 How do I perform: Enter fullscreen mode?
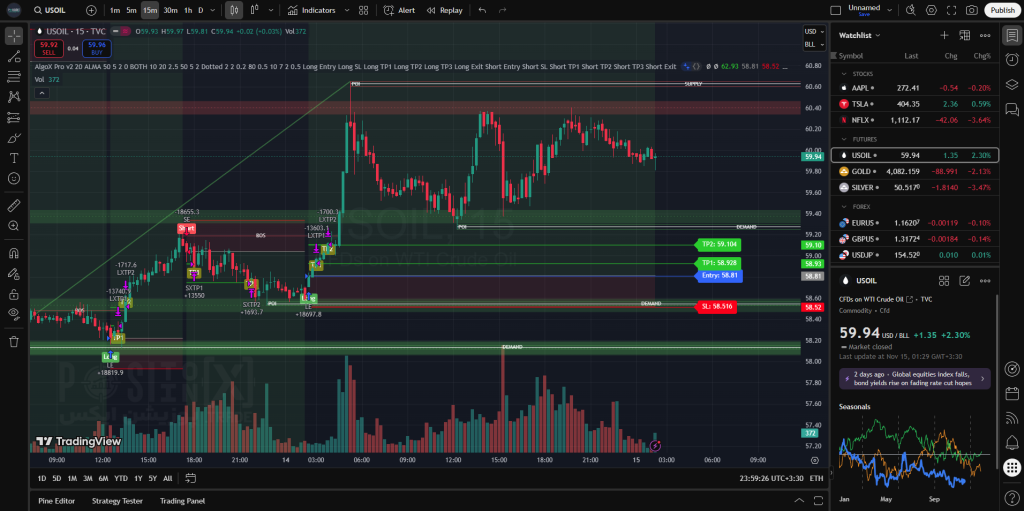tap(952, 10)
